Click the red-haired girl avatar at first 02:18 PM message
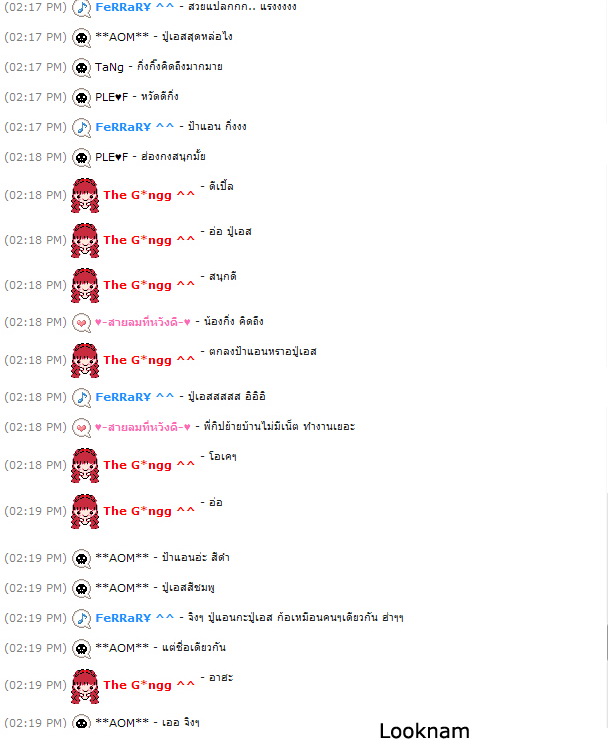 pos(85,195)
